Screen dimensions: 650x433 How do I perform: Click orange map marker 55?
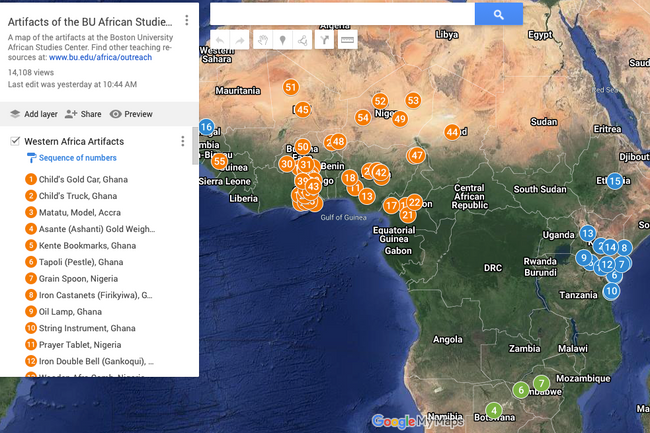[220, 161]
